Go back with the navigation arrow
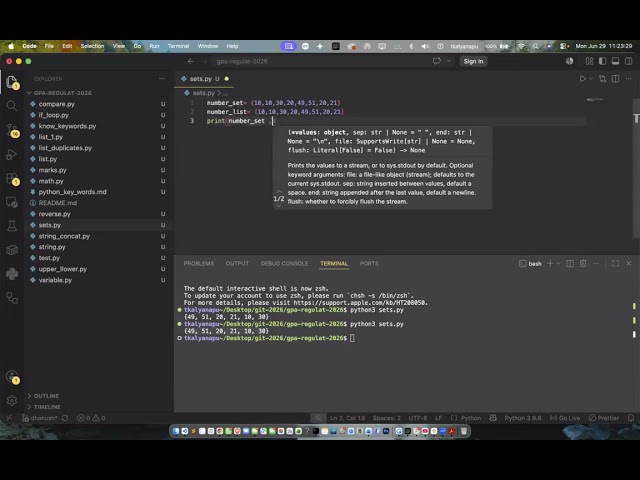This screenshot has width=640, height=480. [x=191, y=61]
